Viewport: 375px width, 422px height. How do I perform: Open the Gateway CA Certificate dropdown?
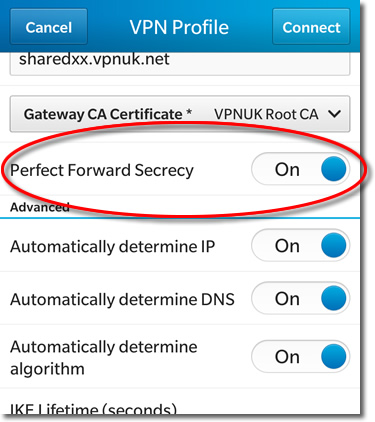click(180, 114)
